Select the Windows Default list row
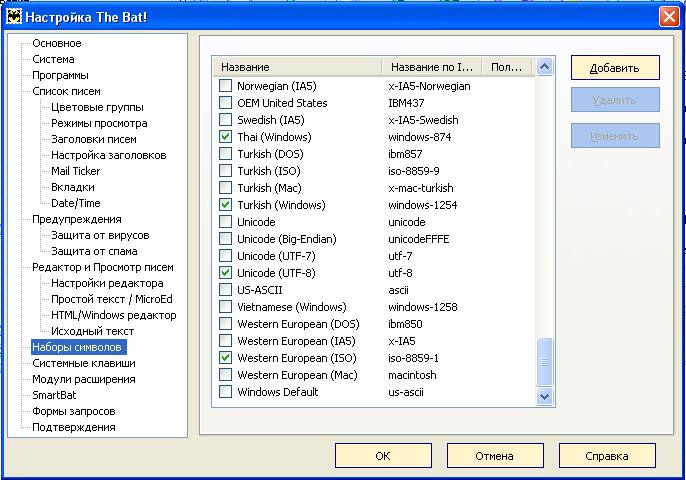 point(374,392)
